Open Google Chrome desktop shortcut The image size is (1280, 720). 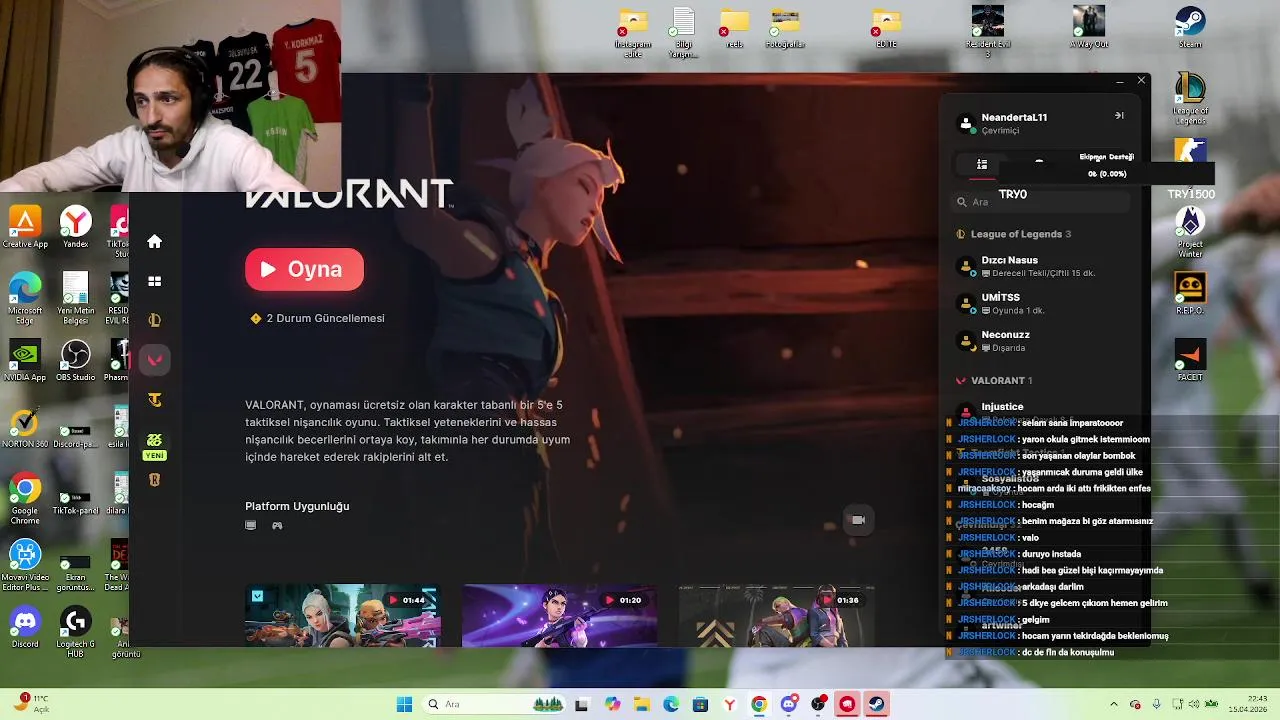[x=25, y=499]
